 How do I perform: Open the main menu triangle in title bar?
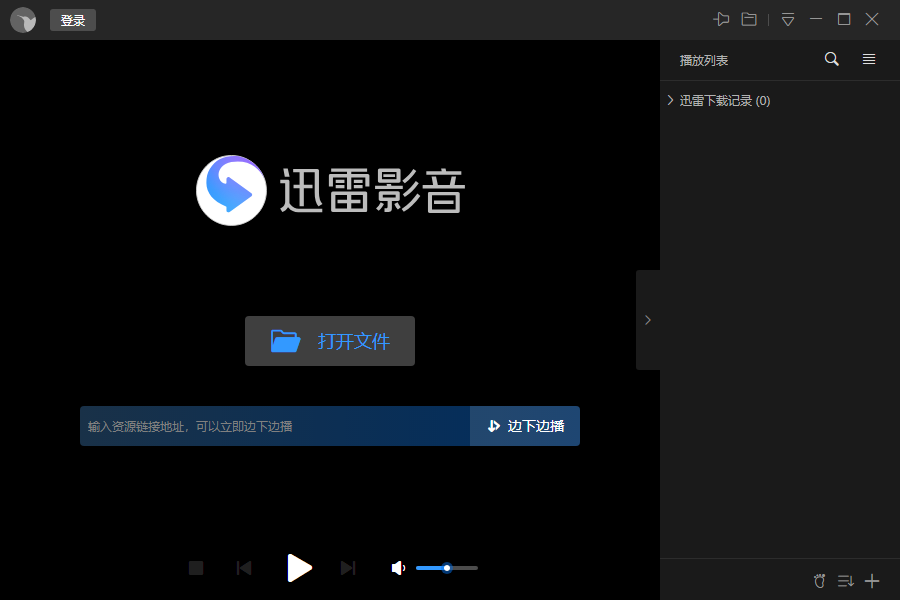point(787,18)
